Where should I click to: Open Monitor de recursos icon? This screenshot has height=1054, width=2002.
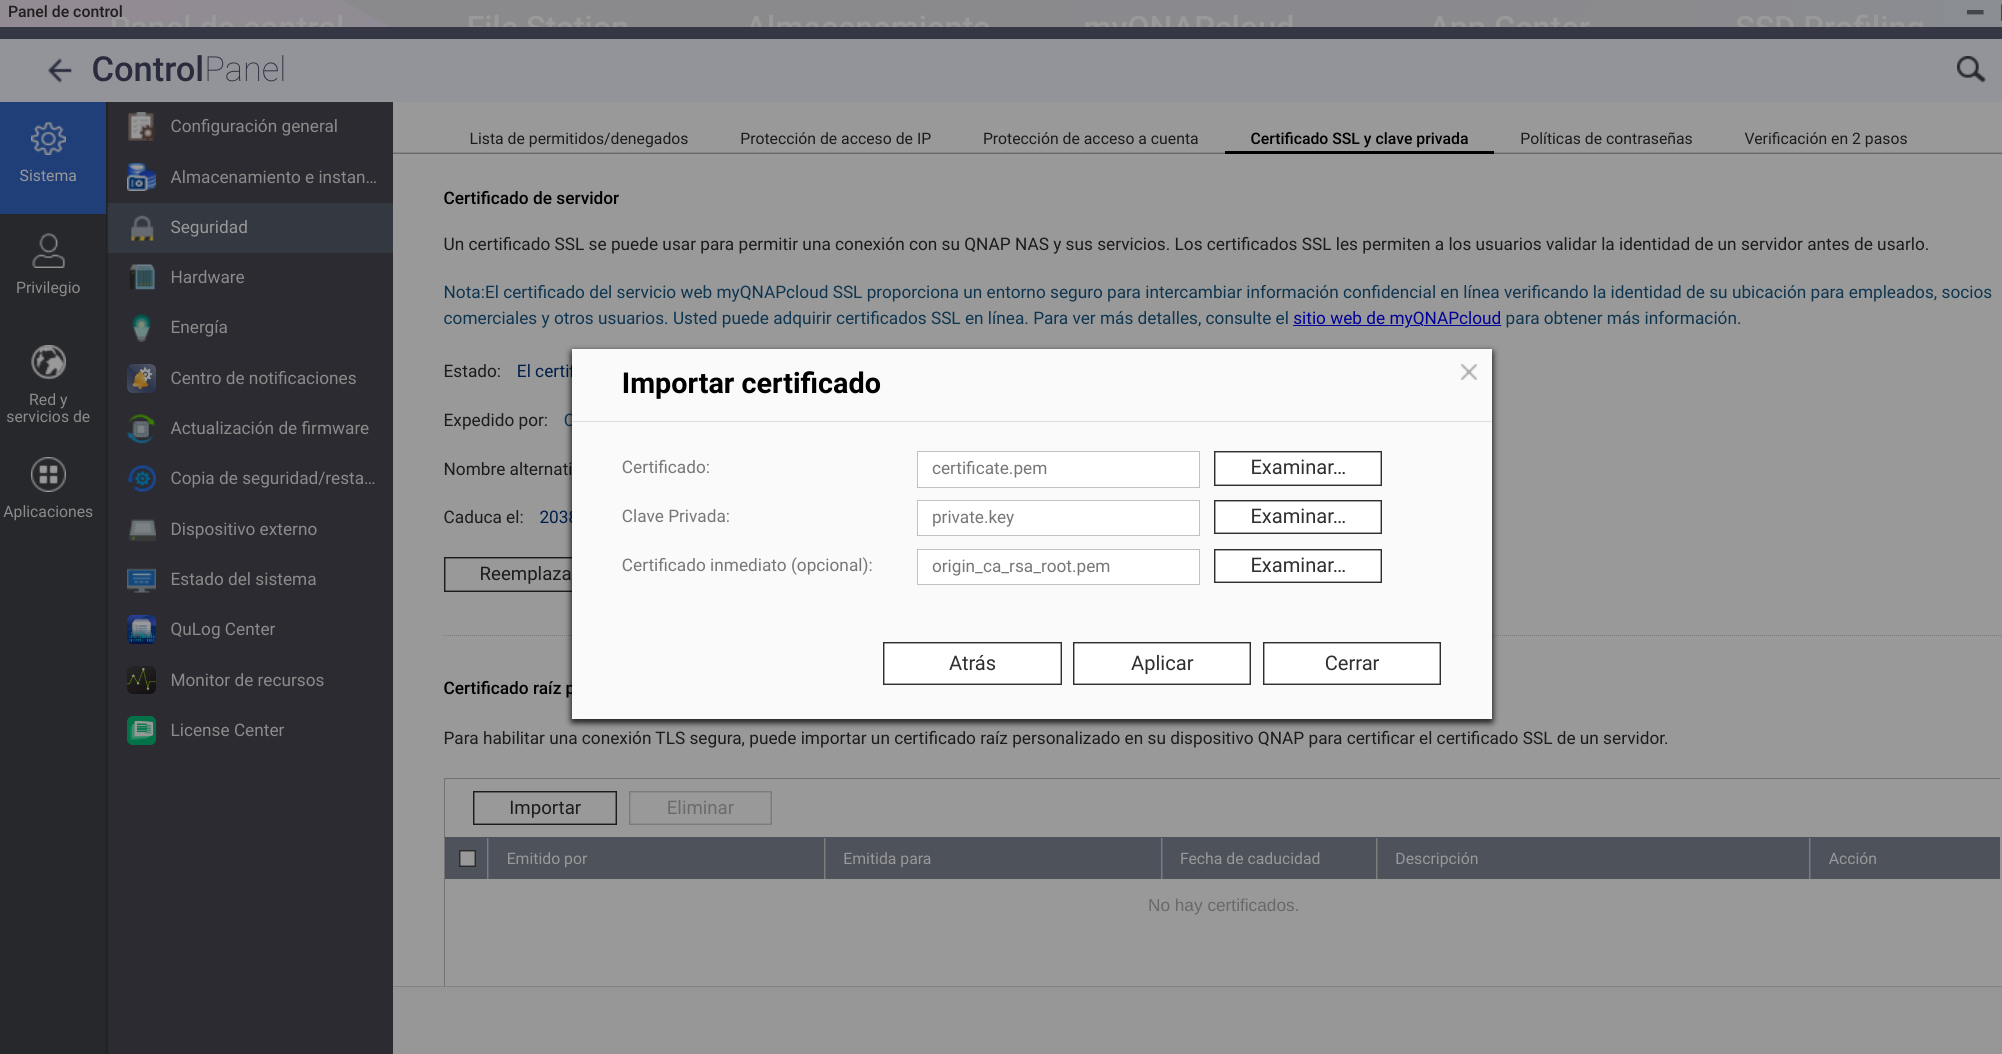pos(142,680)
